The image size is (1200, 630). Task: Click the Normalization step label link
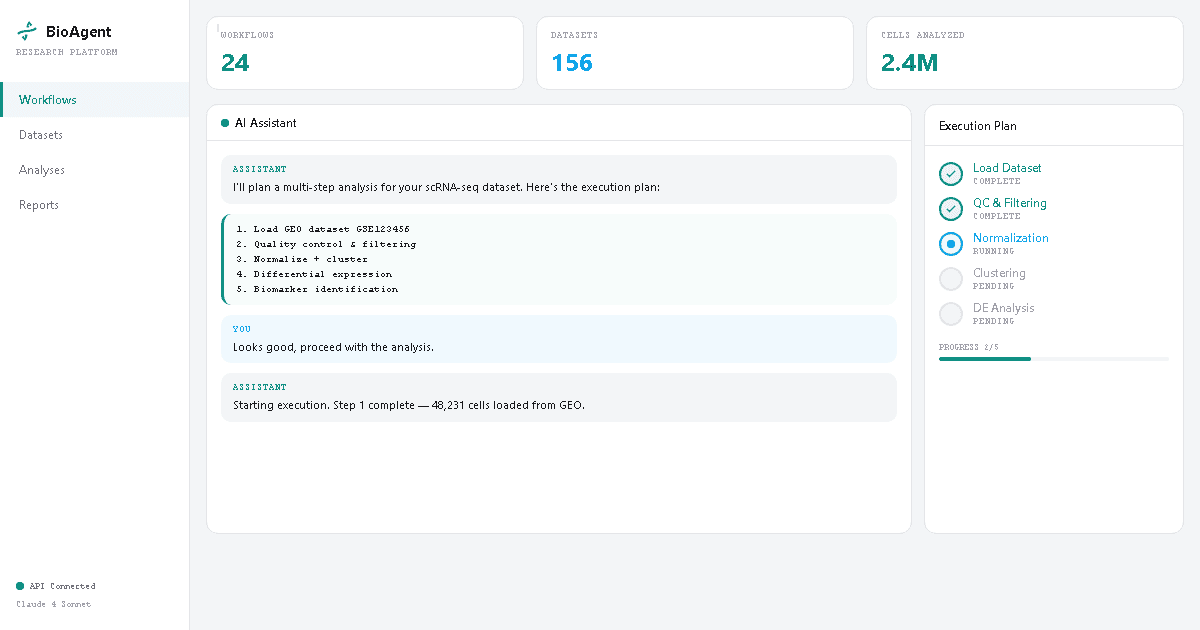[x=1010, y=238]
